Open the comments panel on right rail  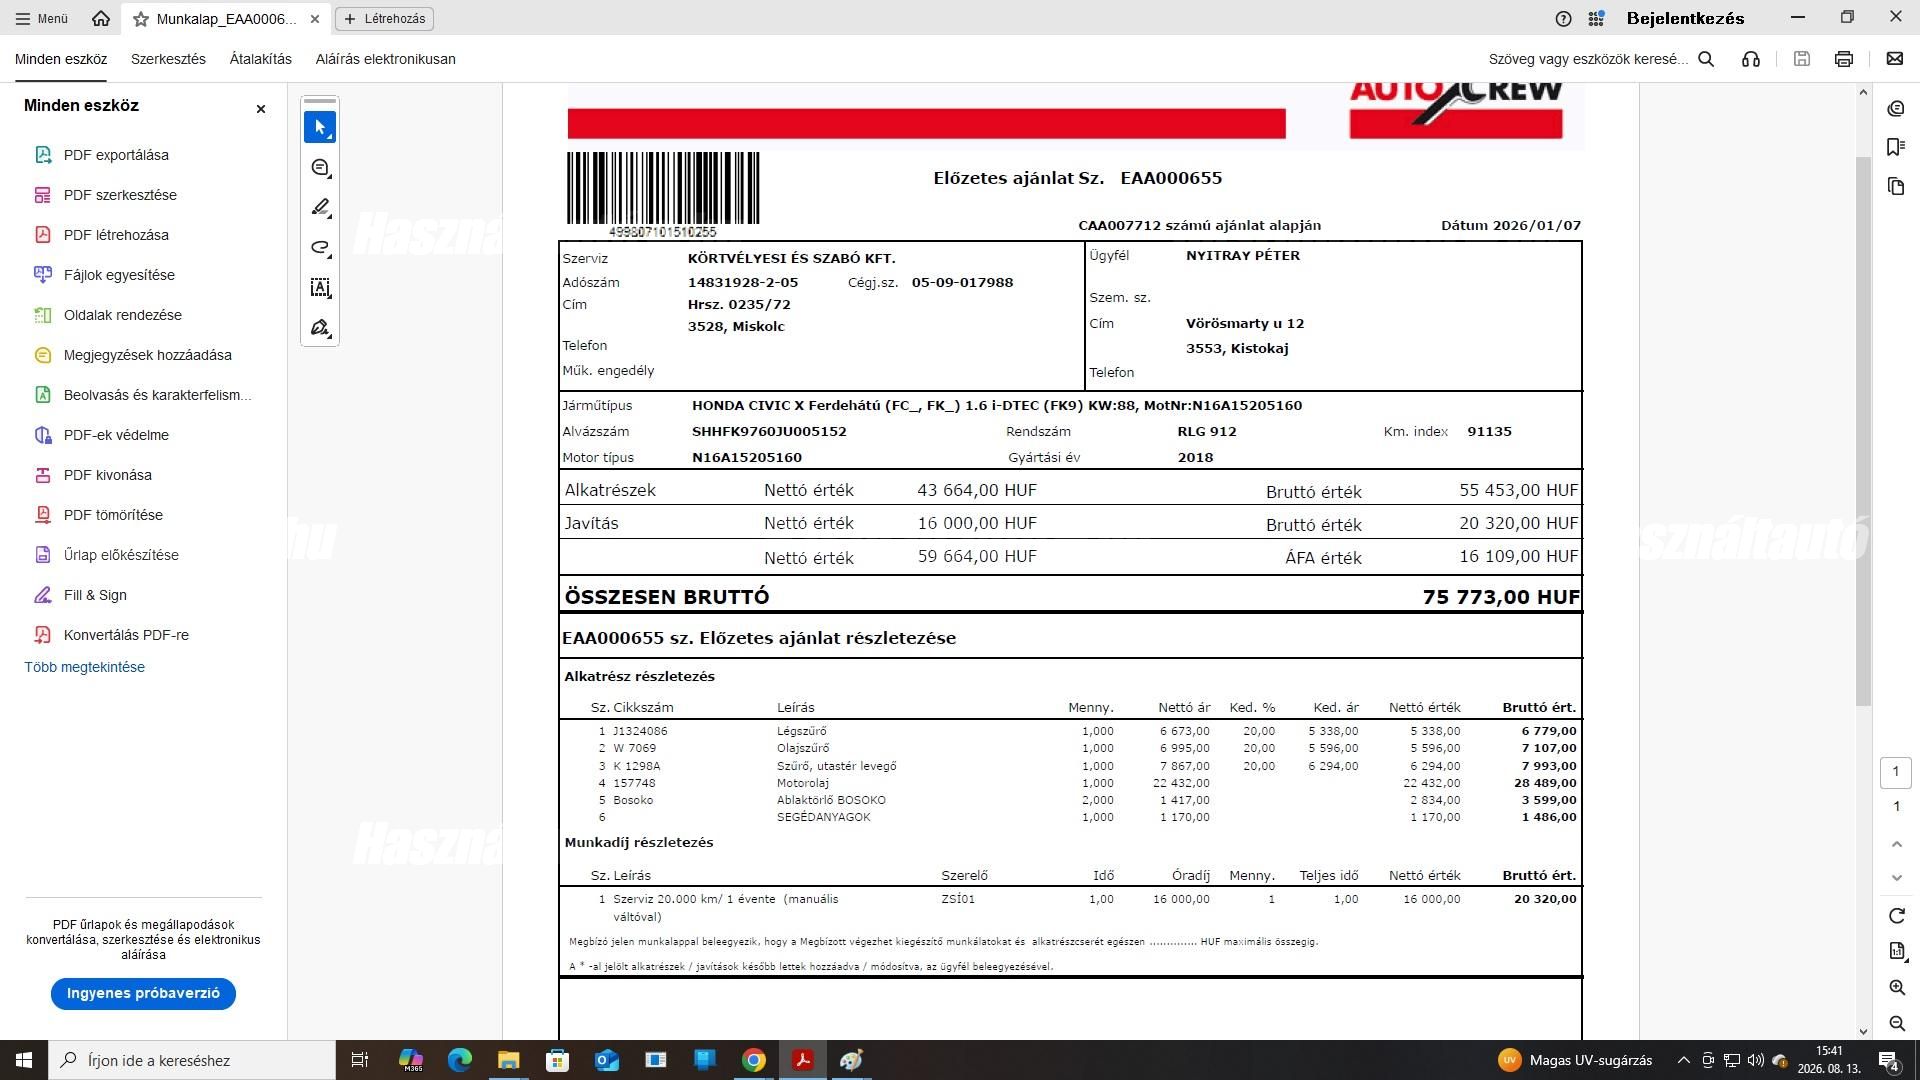click(1896, 108)
